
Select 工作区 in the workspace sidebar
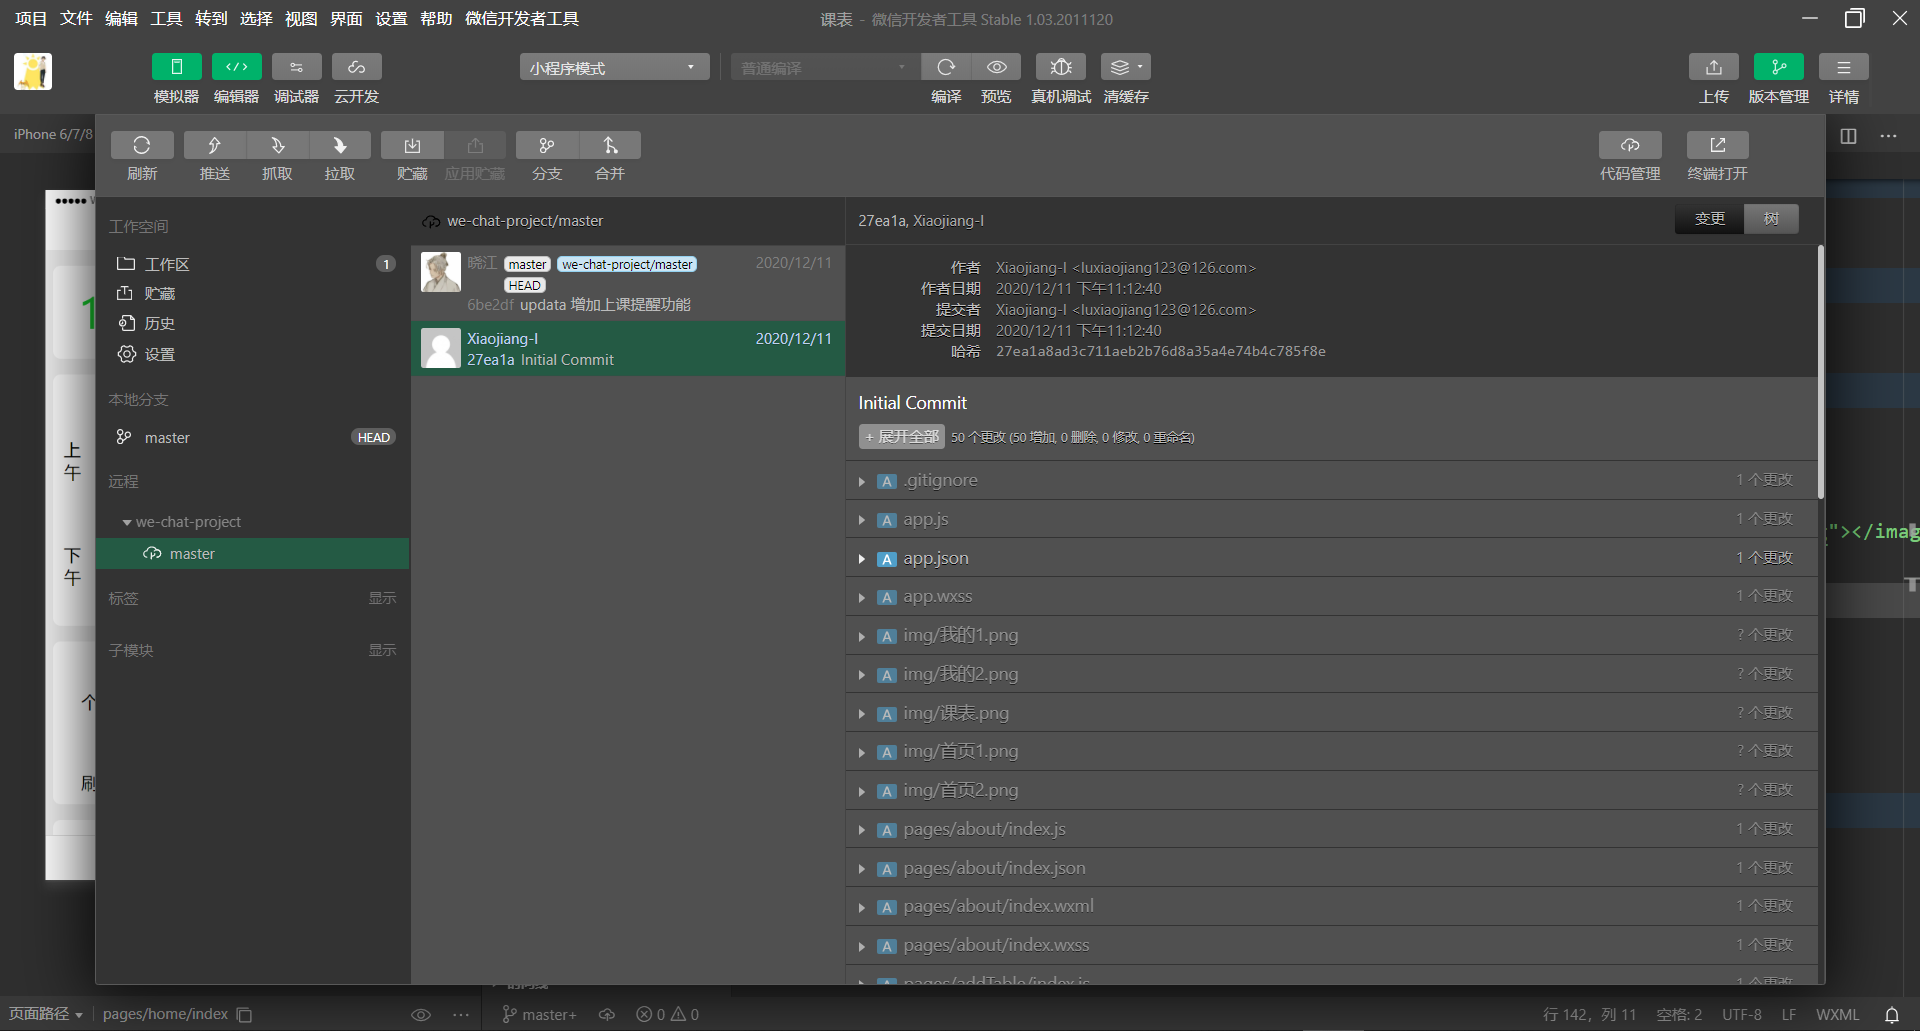coord(255,264)
